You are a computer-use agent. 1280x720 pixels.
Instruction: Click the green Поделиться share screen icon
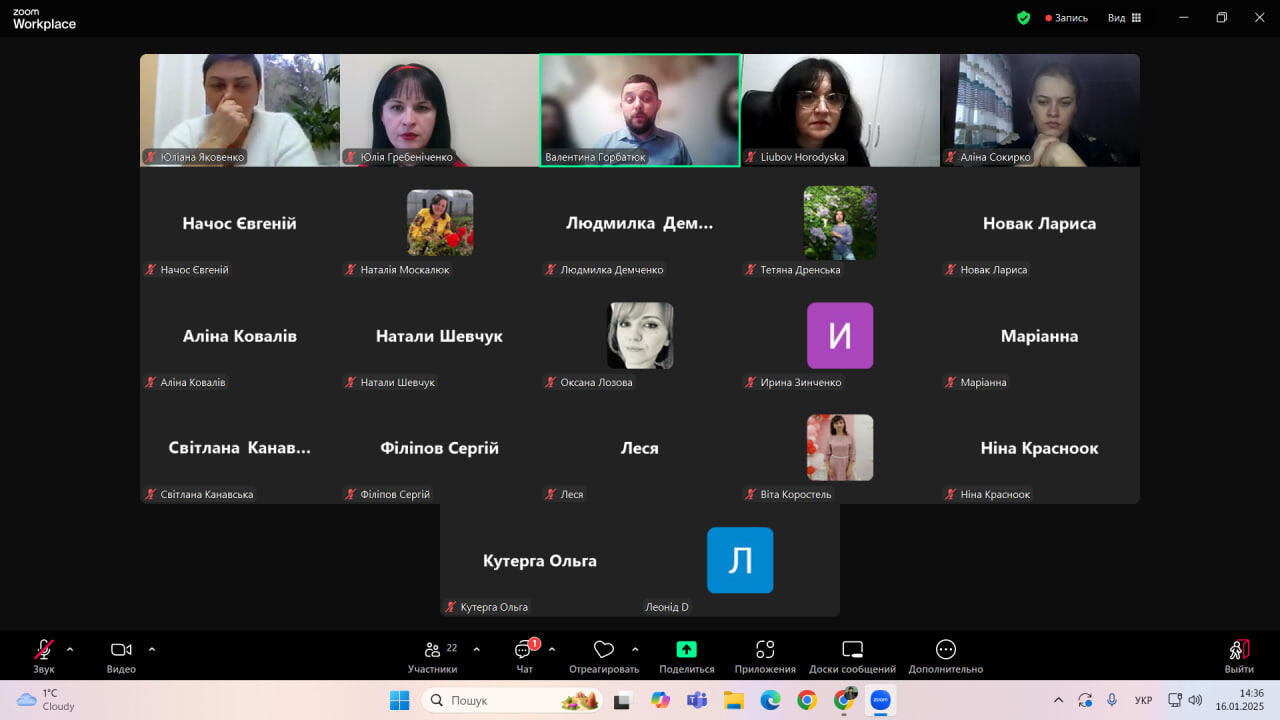(x=687, y=649)
